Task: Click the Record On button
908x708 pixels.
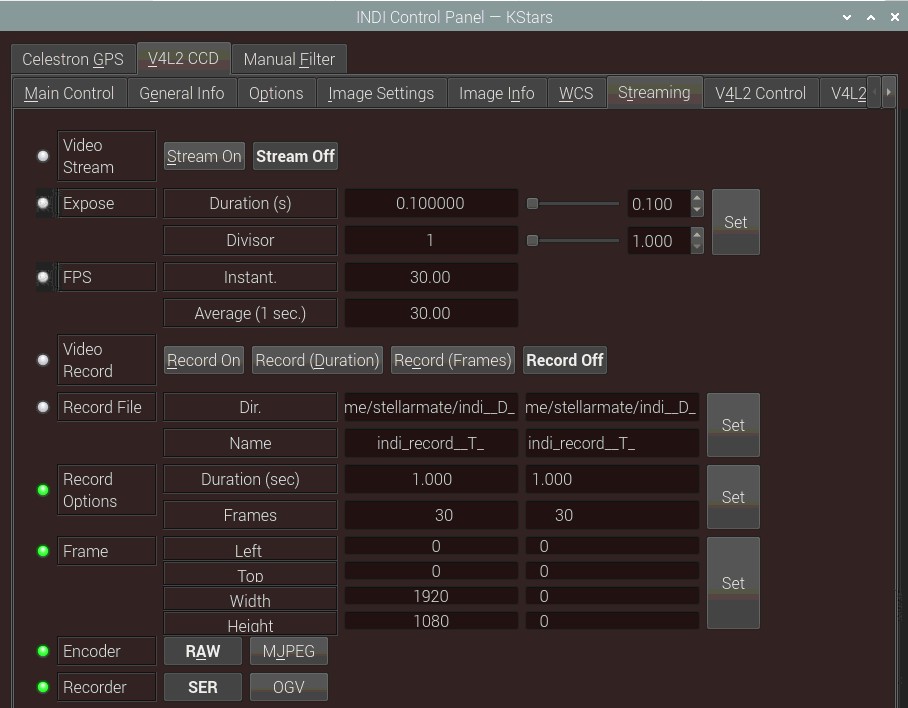Action: (x=203, y=360)
